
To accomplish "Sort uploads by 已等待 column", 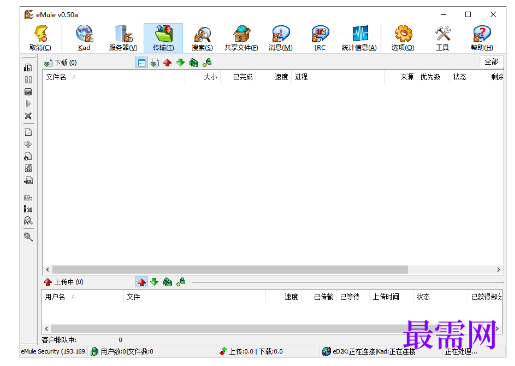I will (x=353, y=297).
